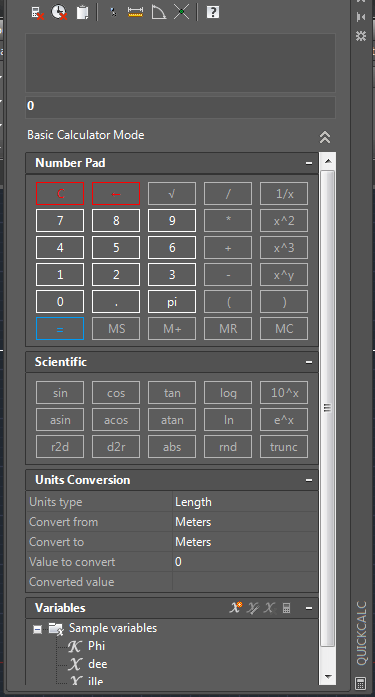375x697 pixels.
Task: Click Delete Variable icon in Variables header
Action: (269, 608)
